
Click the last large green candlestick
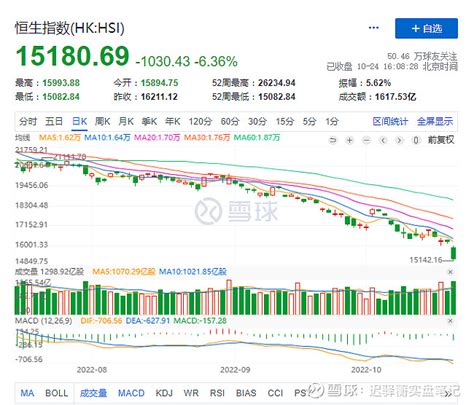coord(453,253)
